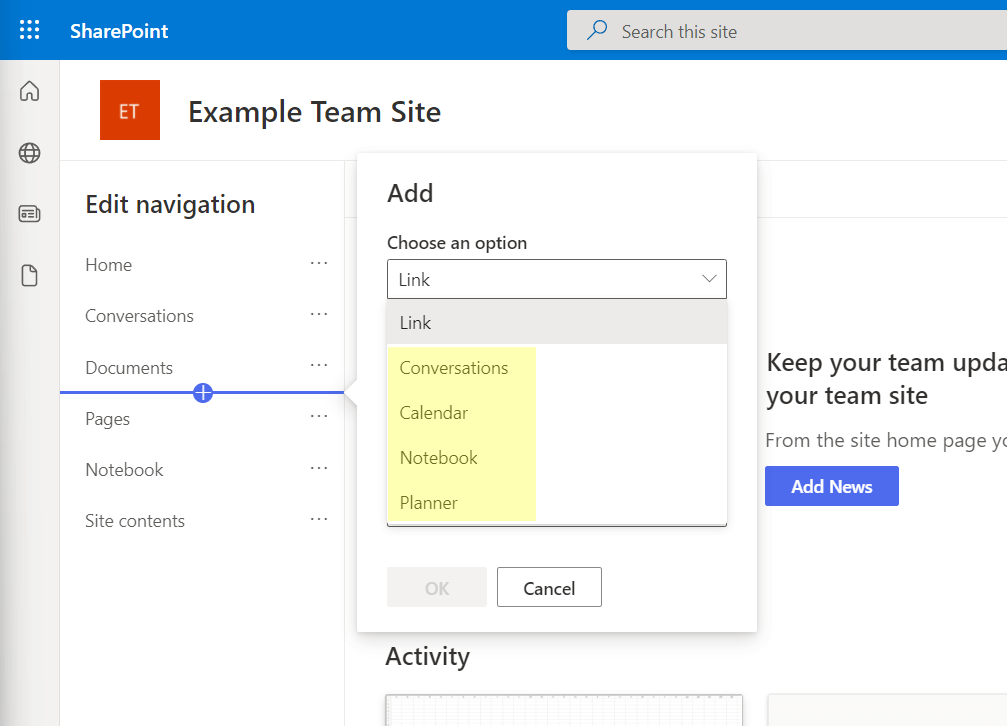Click the SharePoint home icon in sidebar
This screenshot has height=726, width=1007.
coord(30,91)
